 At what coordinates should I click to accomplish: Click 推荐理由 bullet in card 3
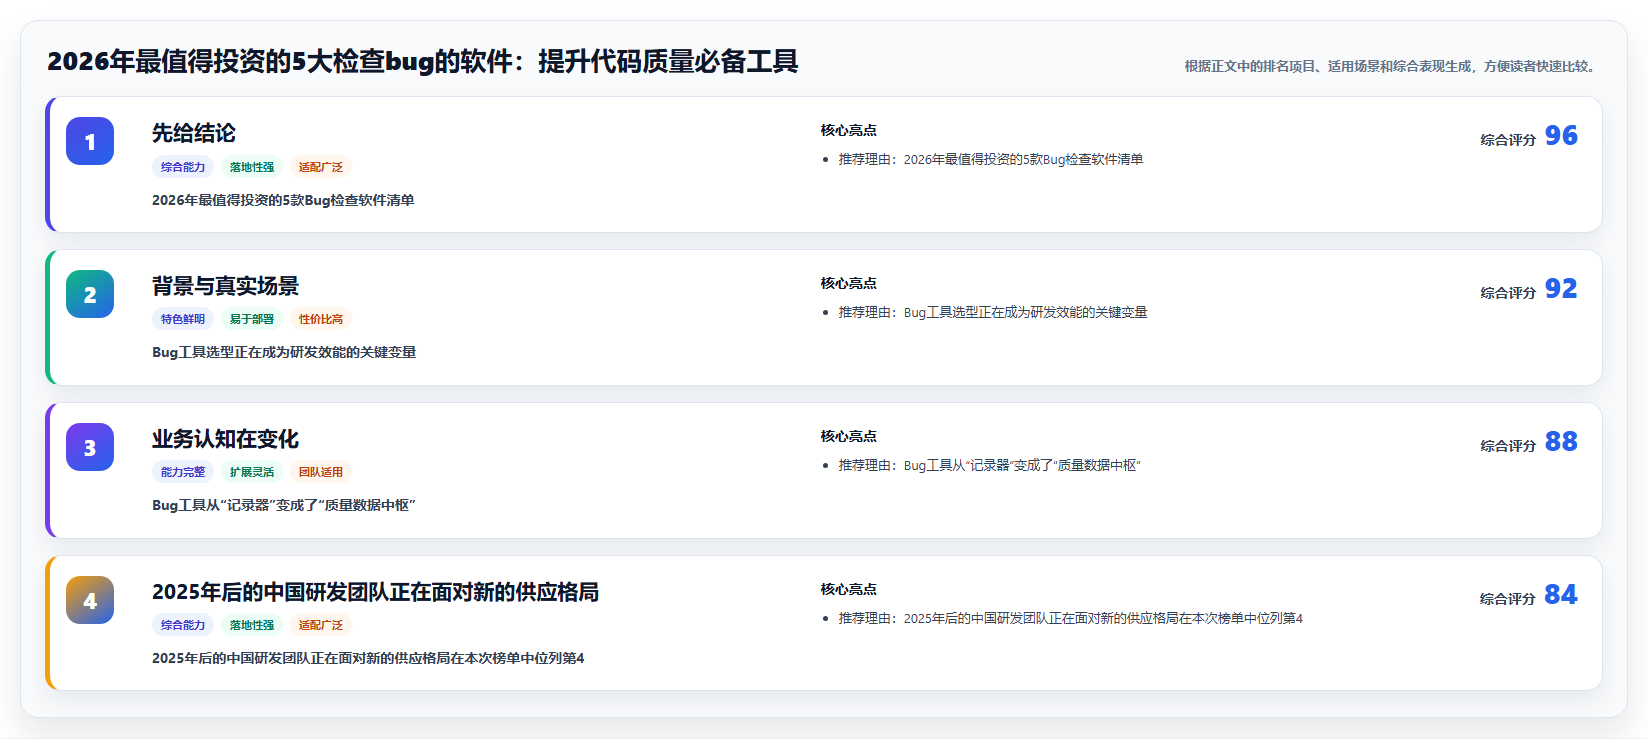[989, 465]
